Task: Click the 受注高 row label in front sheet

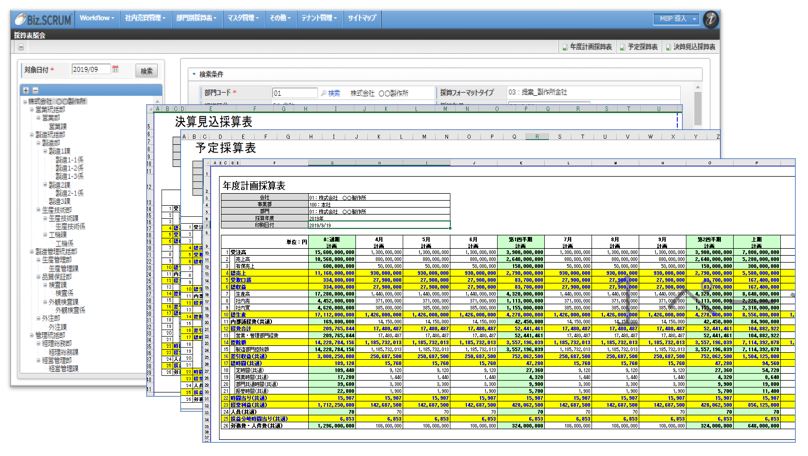Action: pyautogui.click(x=239, y=252)
